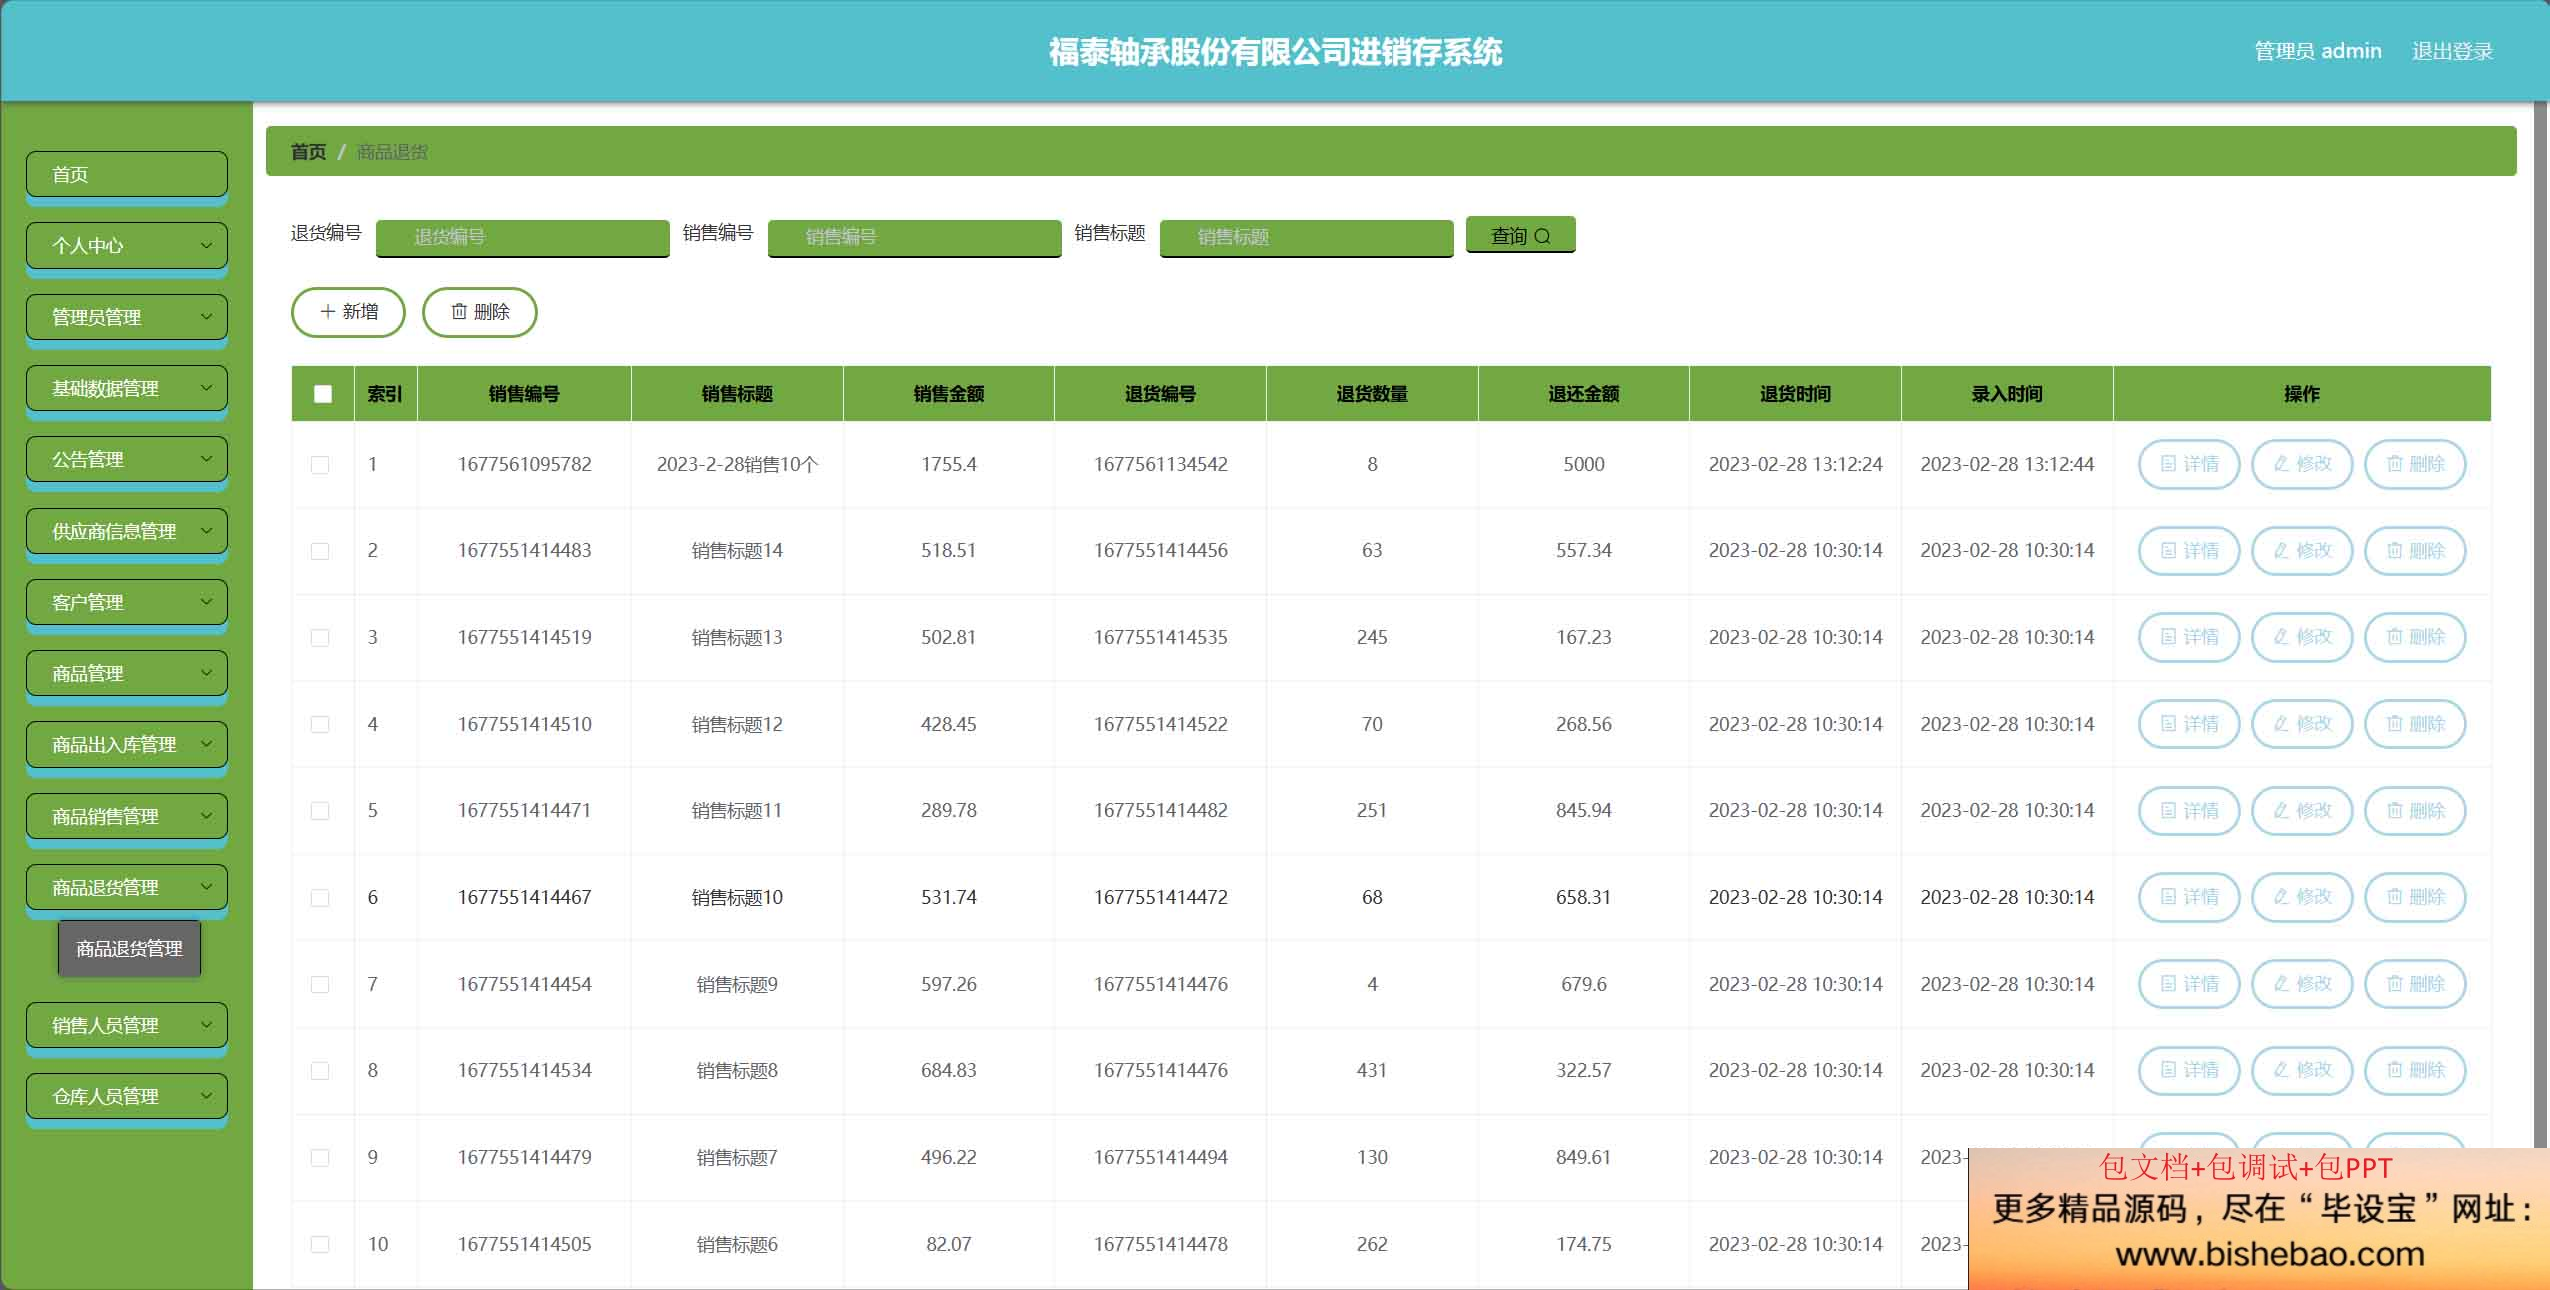This screenshot has height=1290, width=2550.
Task: Click 修改 for 销售标题10 row
Action: (x=2301, y=897)
